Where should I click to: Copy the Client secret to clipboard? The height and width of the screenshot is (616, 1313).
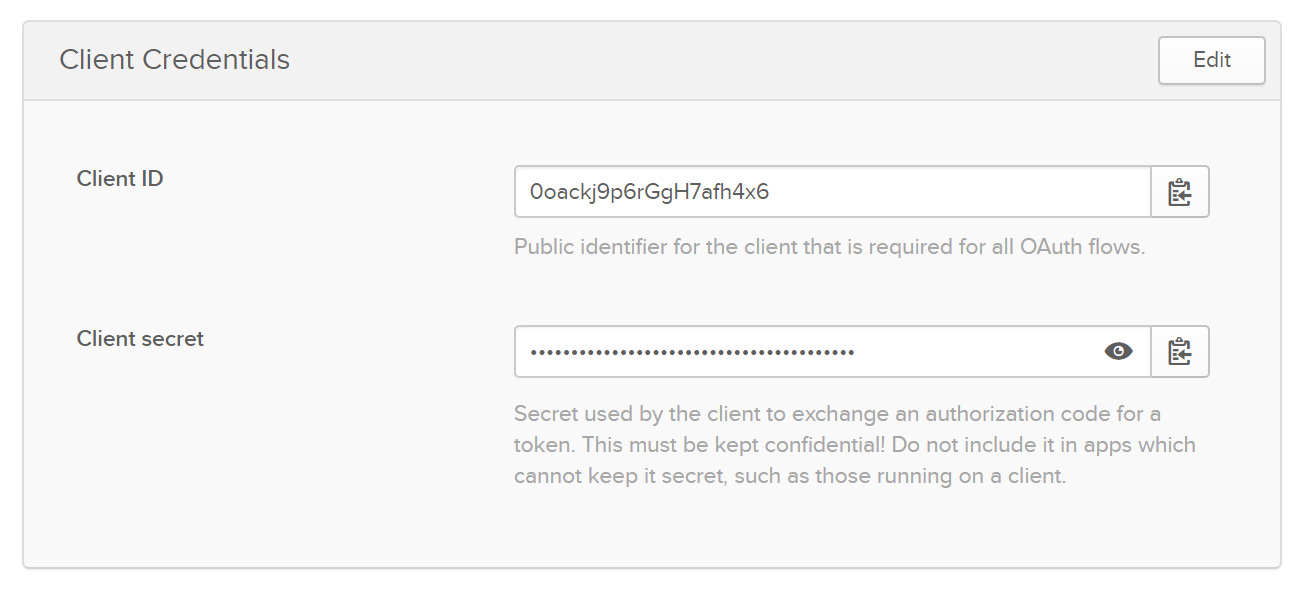1180,352
